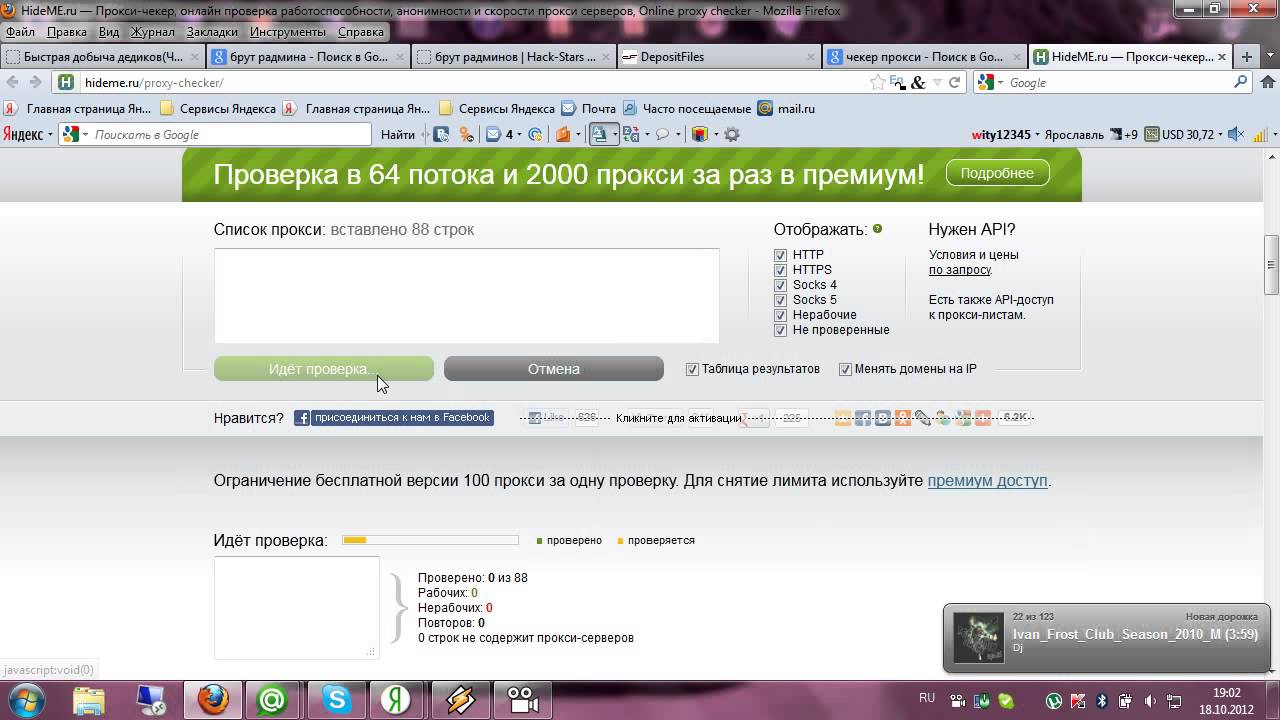Open Firefox from the taskbar
The image size is (1280, 720).
click(x=212, y=700)
